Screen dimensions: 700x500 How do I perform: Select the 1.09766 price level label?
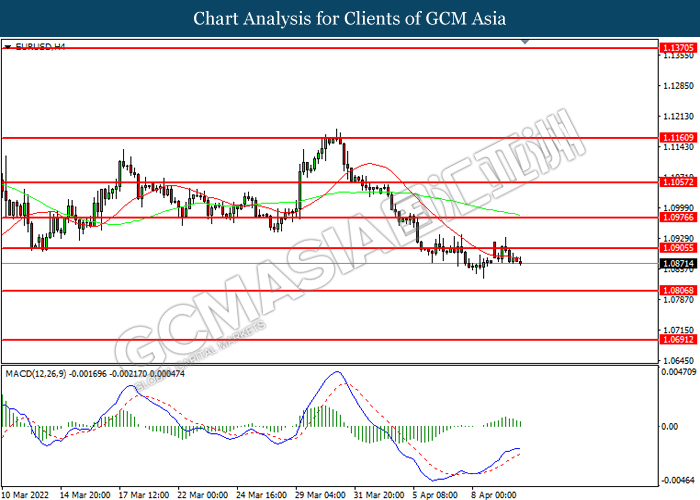coord(678,217)
